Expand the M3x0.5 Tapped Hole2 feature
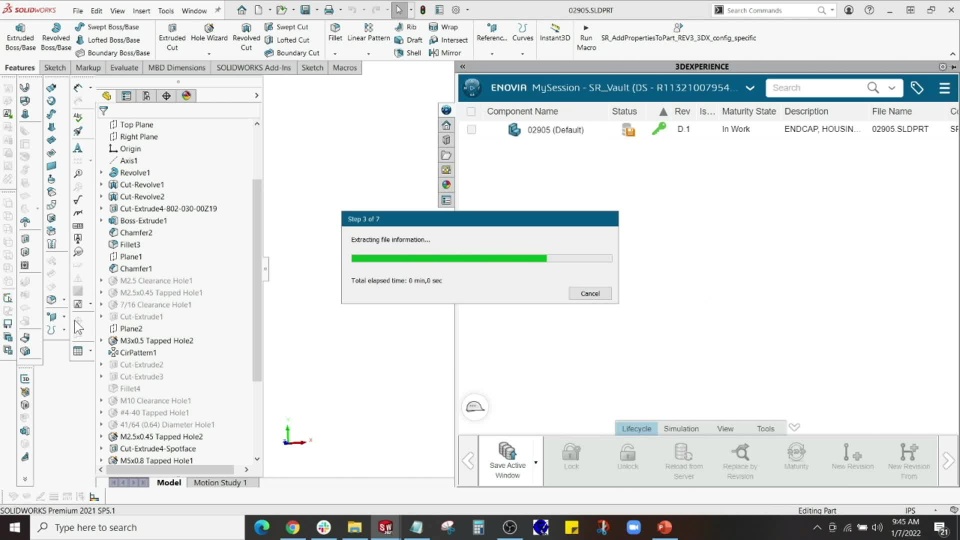The image size is (960, 540). tap(102, 340)
